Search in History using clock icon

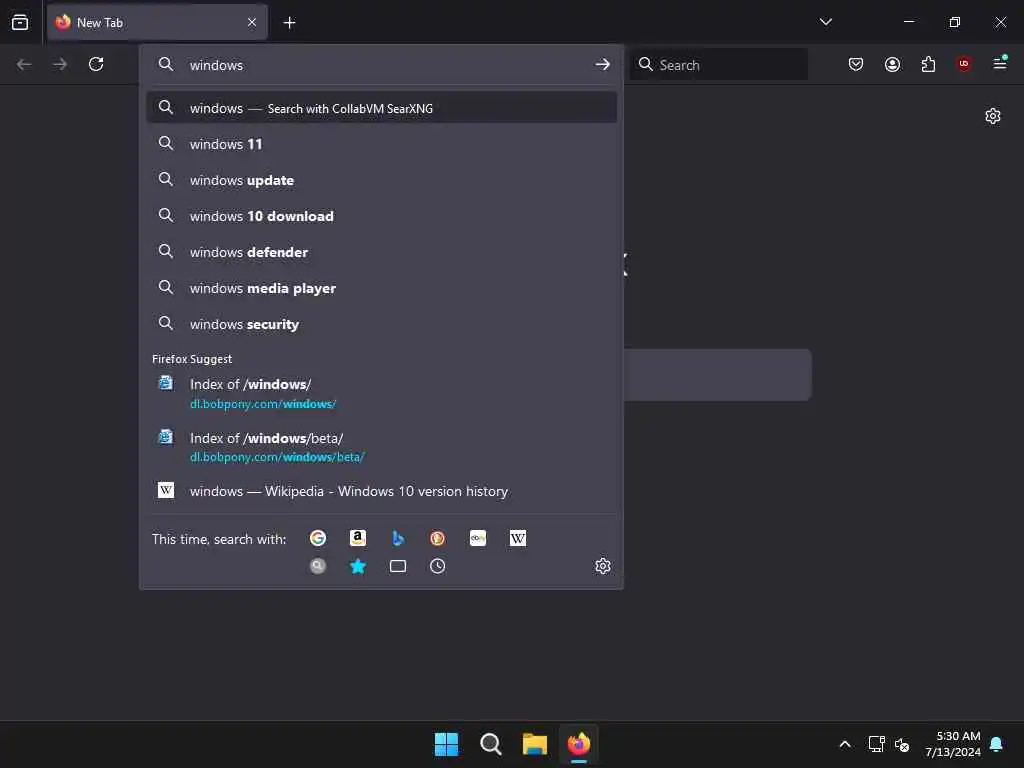(x=438, y=566)
